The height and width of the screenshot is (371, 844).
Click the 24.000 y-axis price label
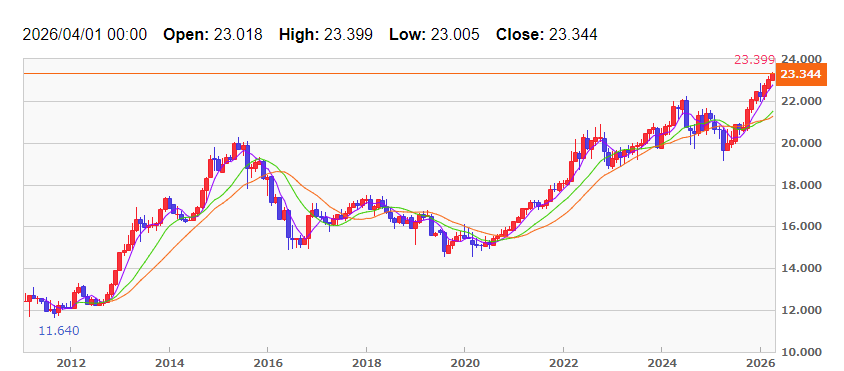801,59
